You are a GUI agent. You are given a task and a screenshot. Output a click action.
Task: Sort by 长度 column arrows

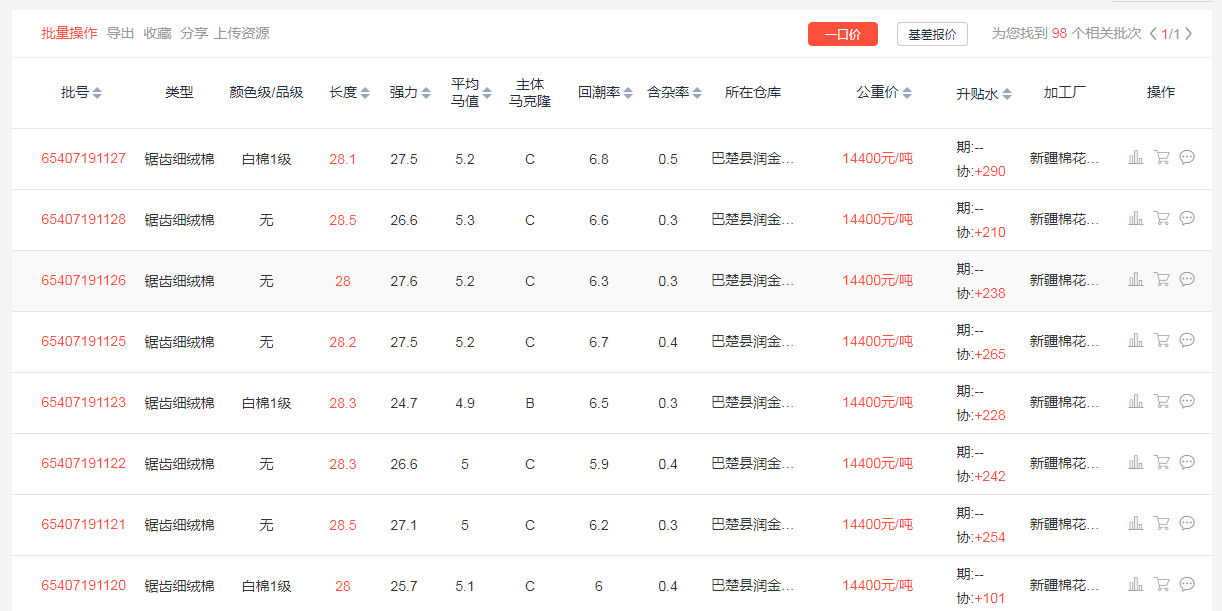[x=365, y=93]
